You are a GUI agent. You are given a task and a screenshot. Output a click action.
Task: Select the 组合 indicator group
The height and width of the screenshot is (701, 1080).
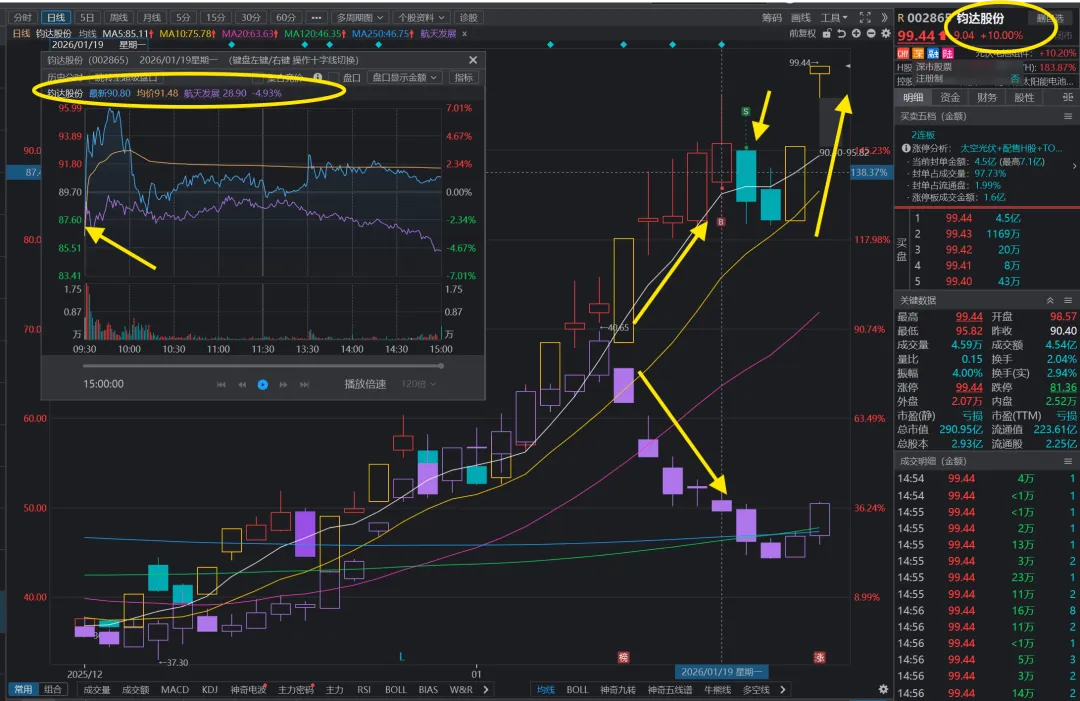(53, 689)
